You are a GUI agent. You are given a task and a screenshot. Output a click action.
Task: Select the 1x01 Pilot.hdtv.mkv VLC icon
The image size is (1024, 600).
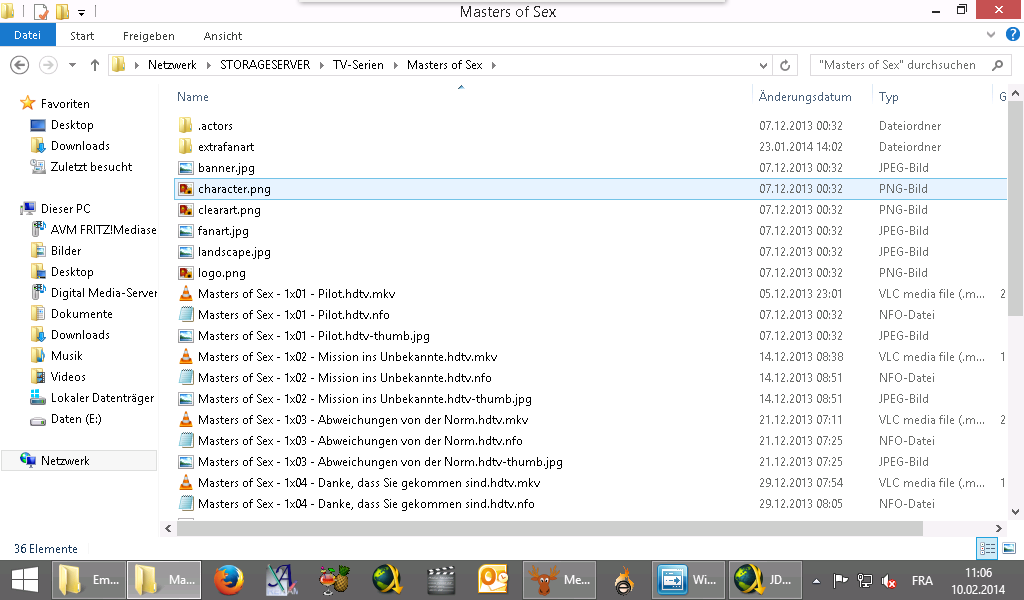tap(185, 293)
